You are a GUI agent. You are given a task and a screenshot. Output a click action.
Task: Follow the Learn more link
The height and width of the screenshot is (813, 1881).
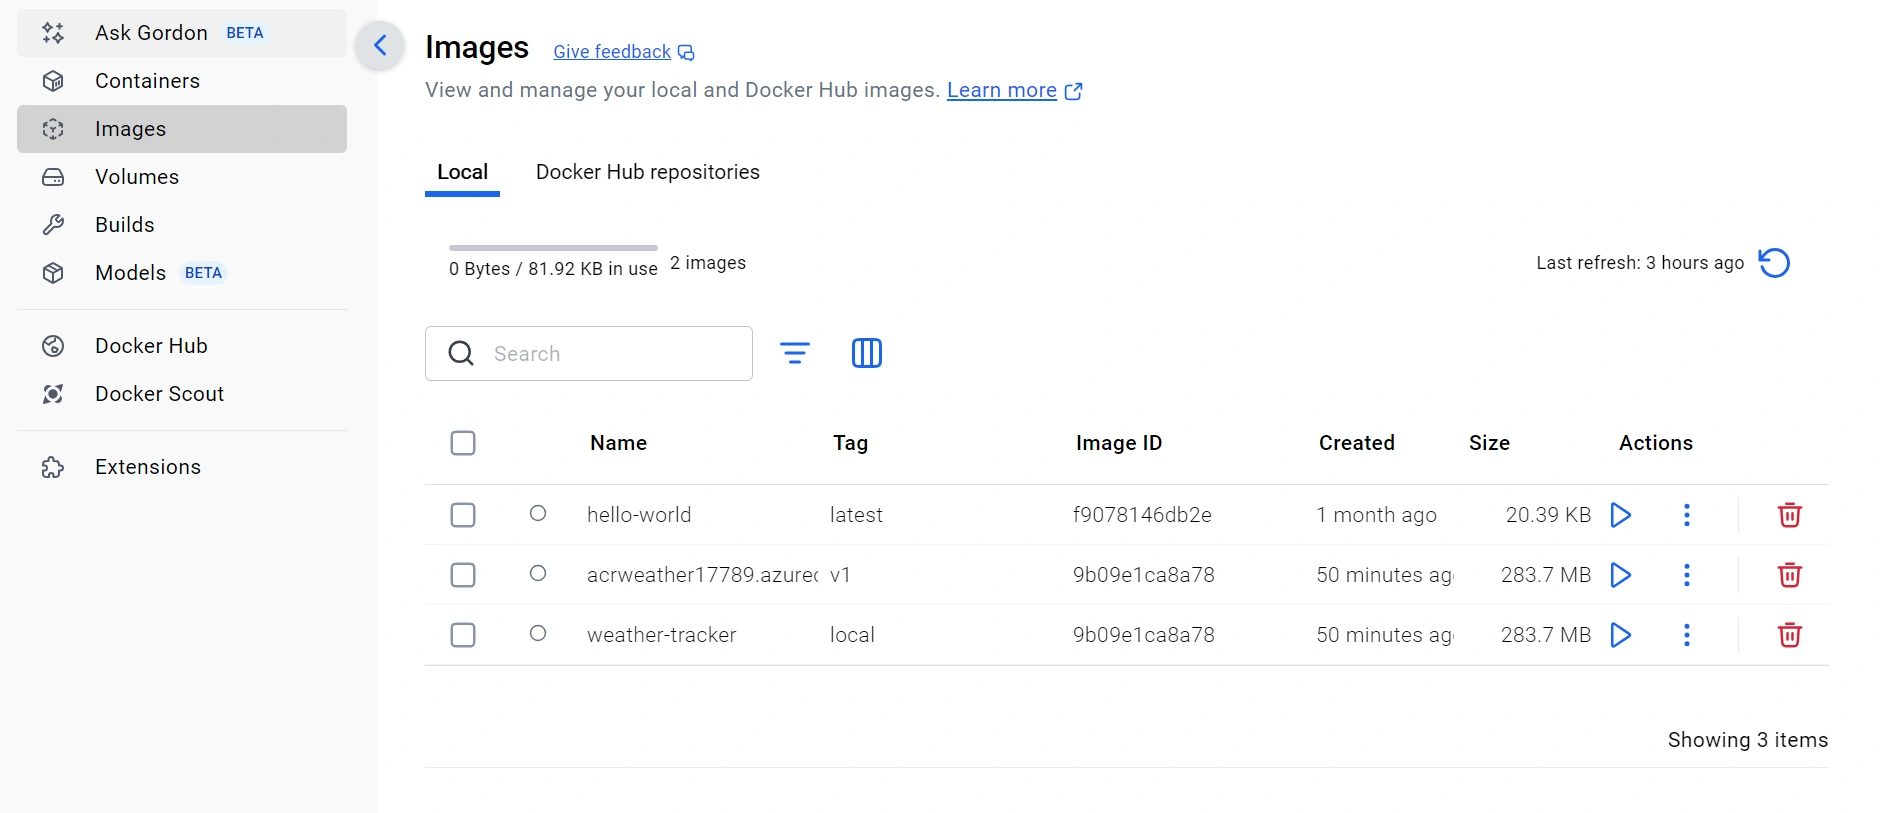pos(1002,90)
